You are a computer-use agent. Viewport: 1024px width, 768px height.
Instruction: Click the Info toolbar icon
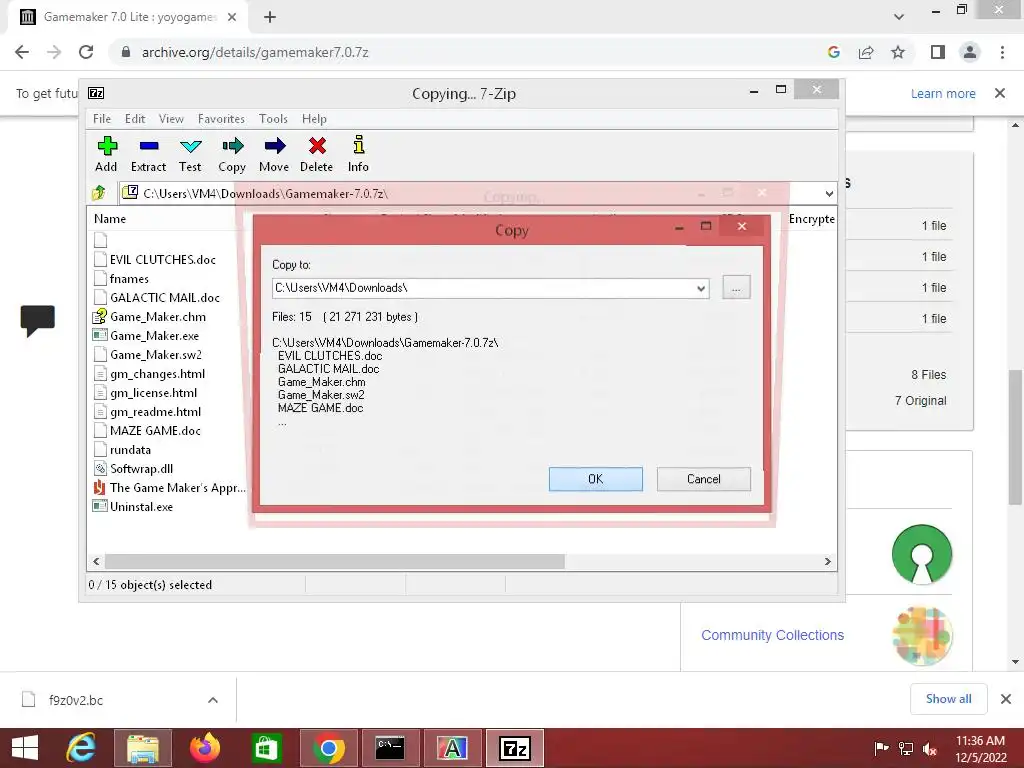coord(358,154)
